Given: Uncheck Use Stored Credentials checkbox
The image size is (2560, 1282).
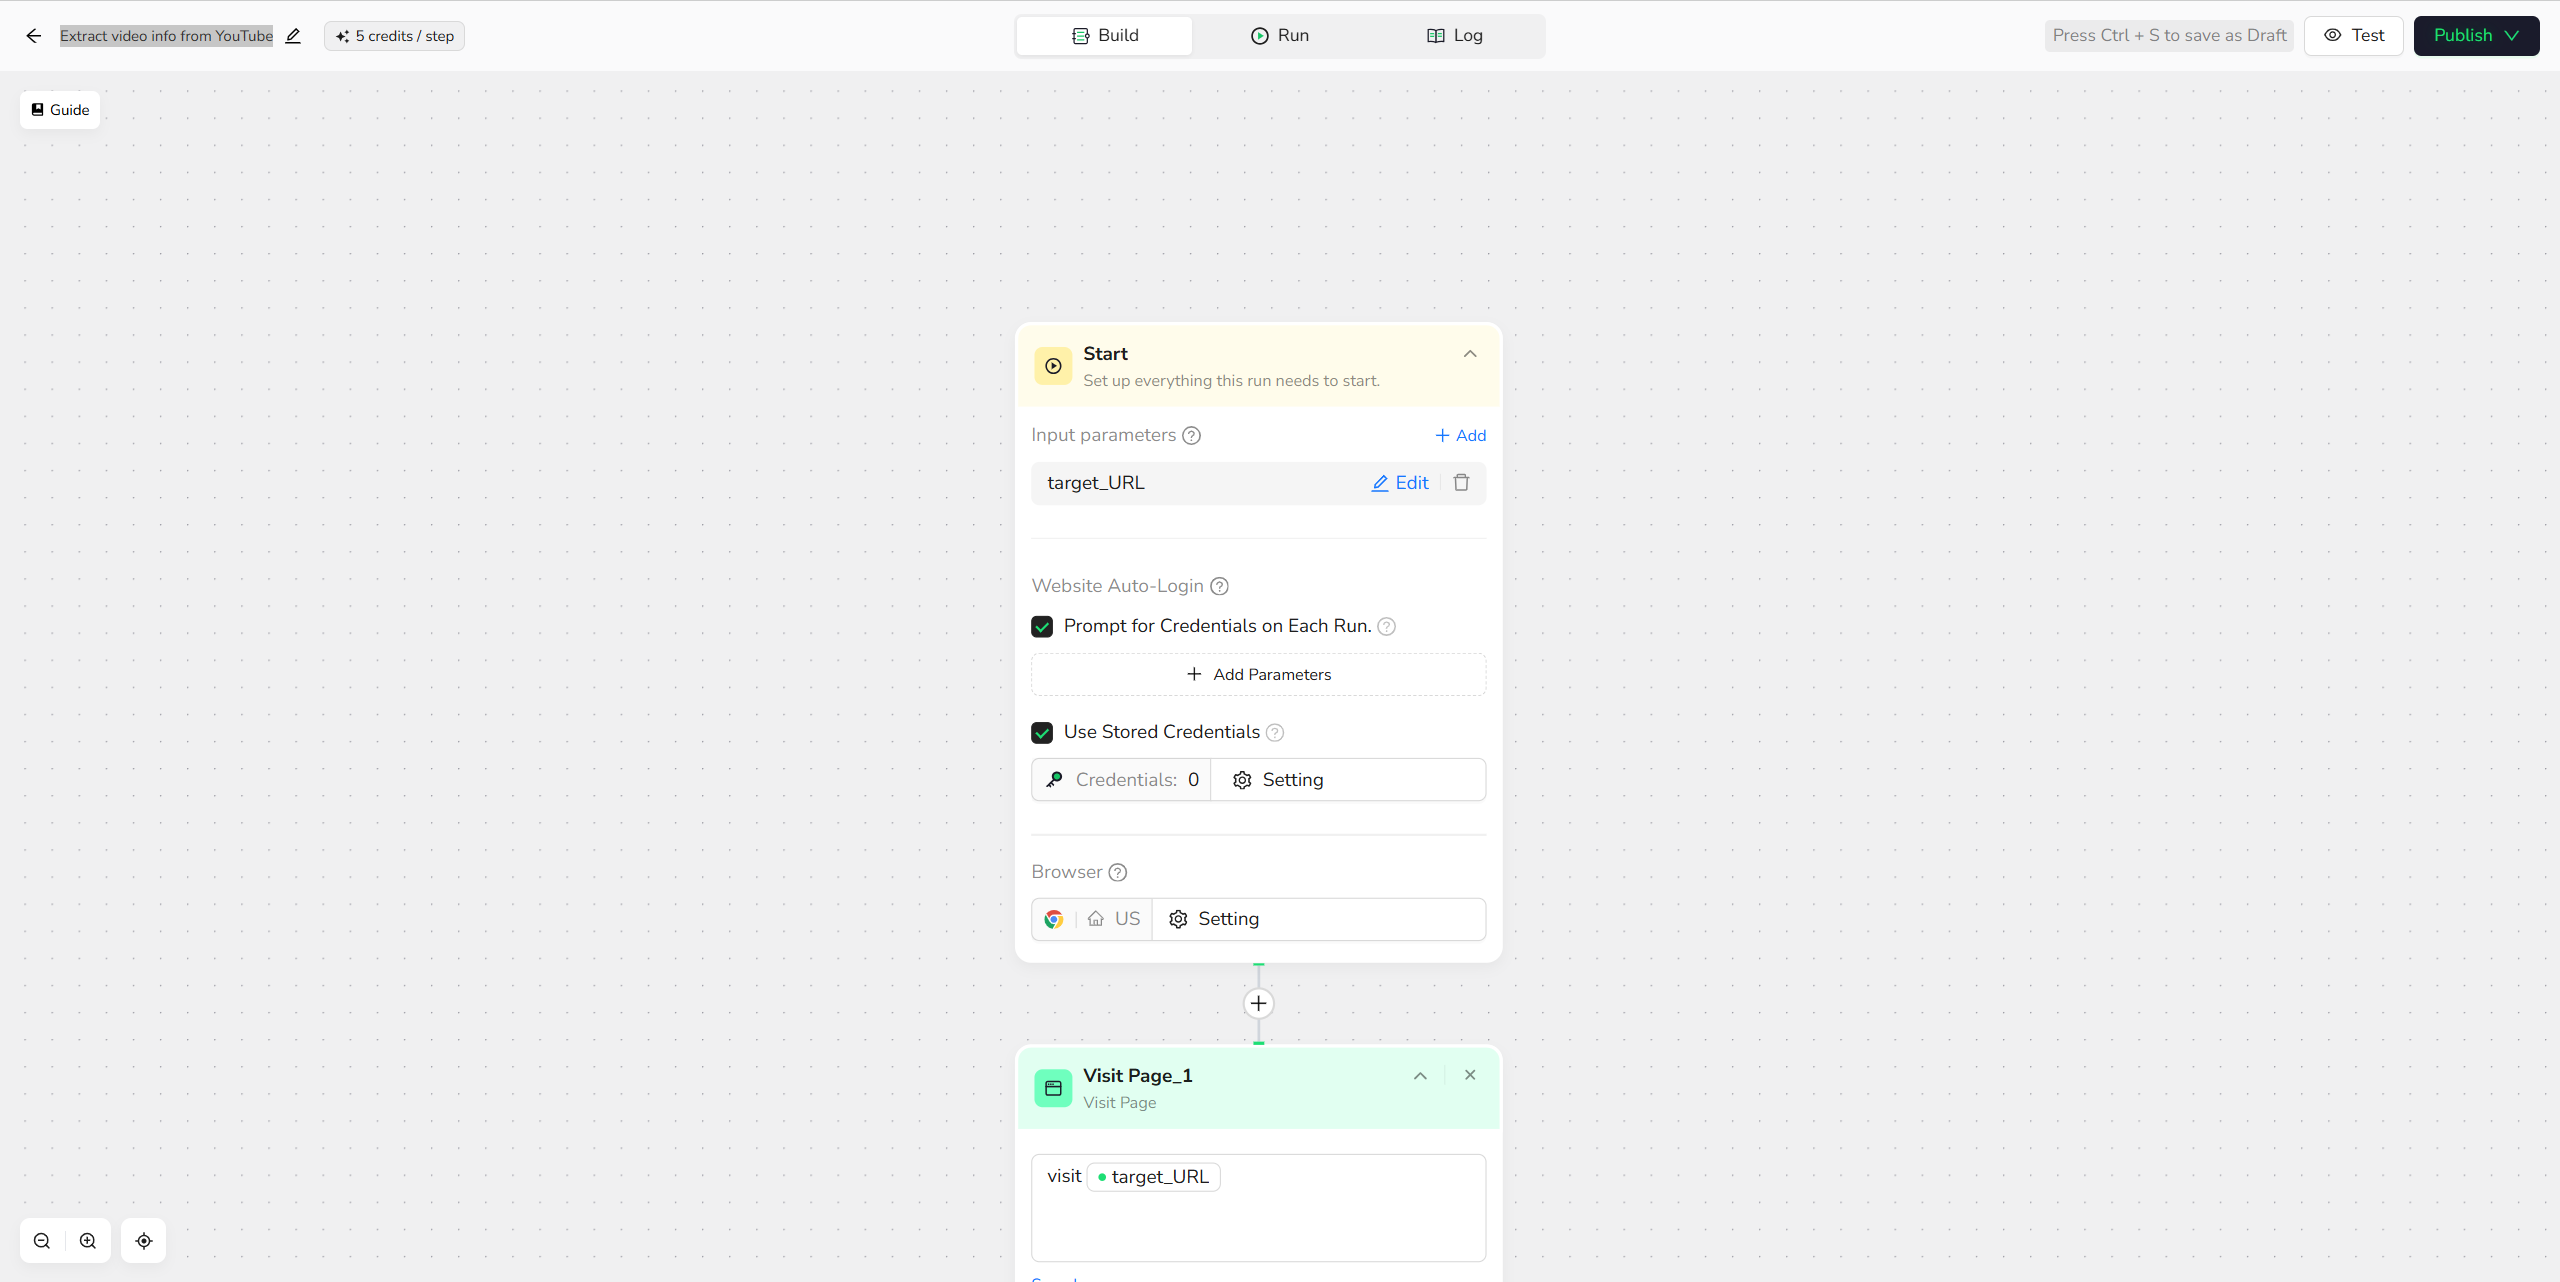Looking at the screenshot, I should (x=1042, y=732).
